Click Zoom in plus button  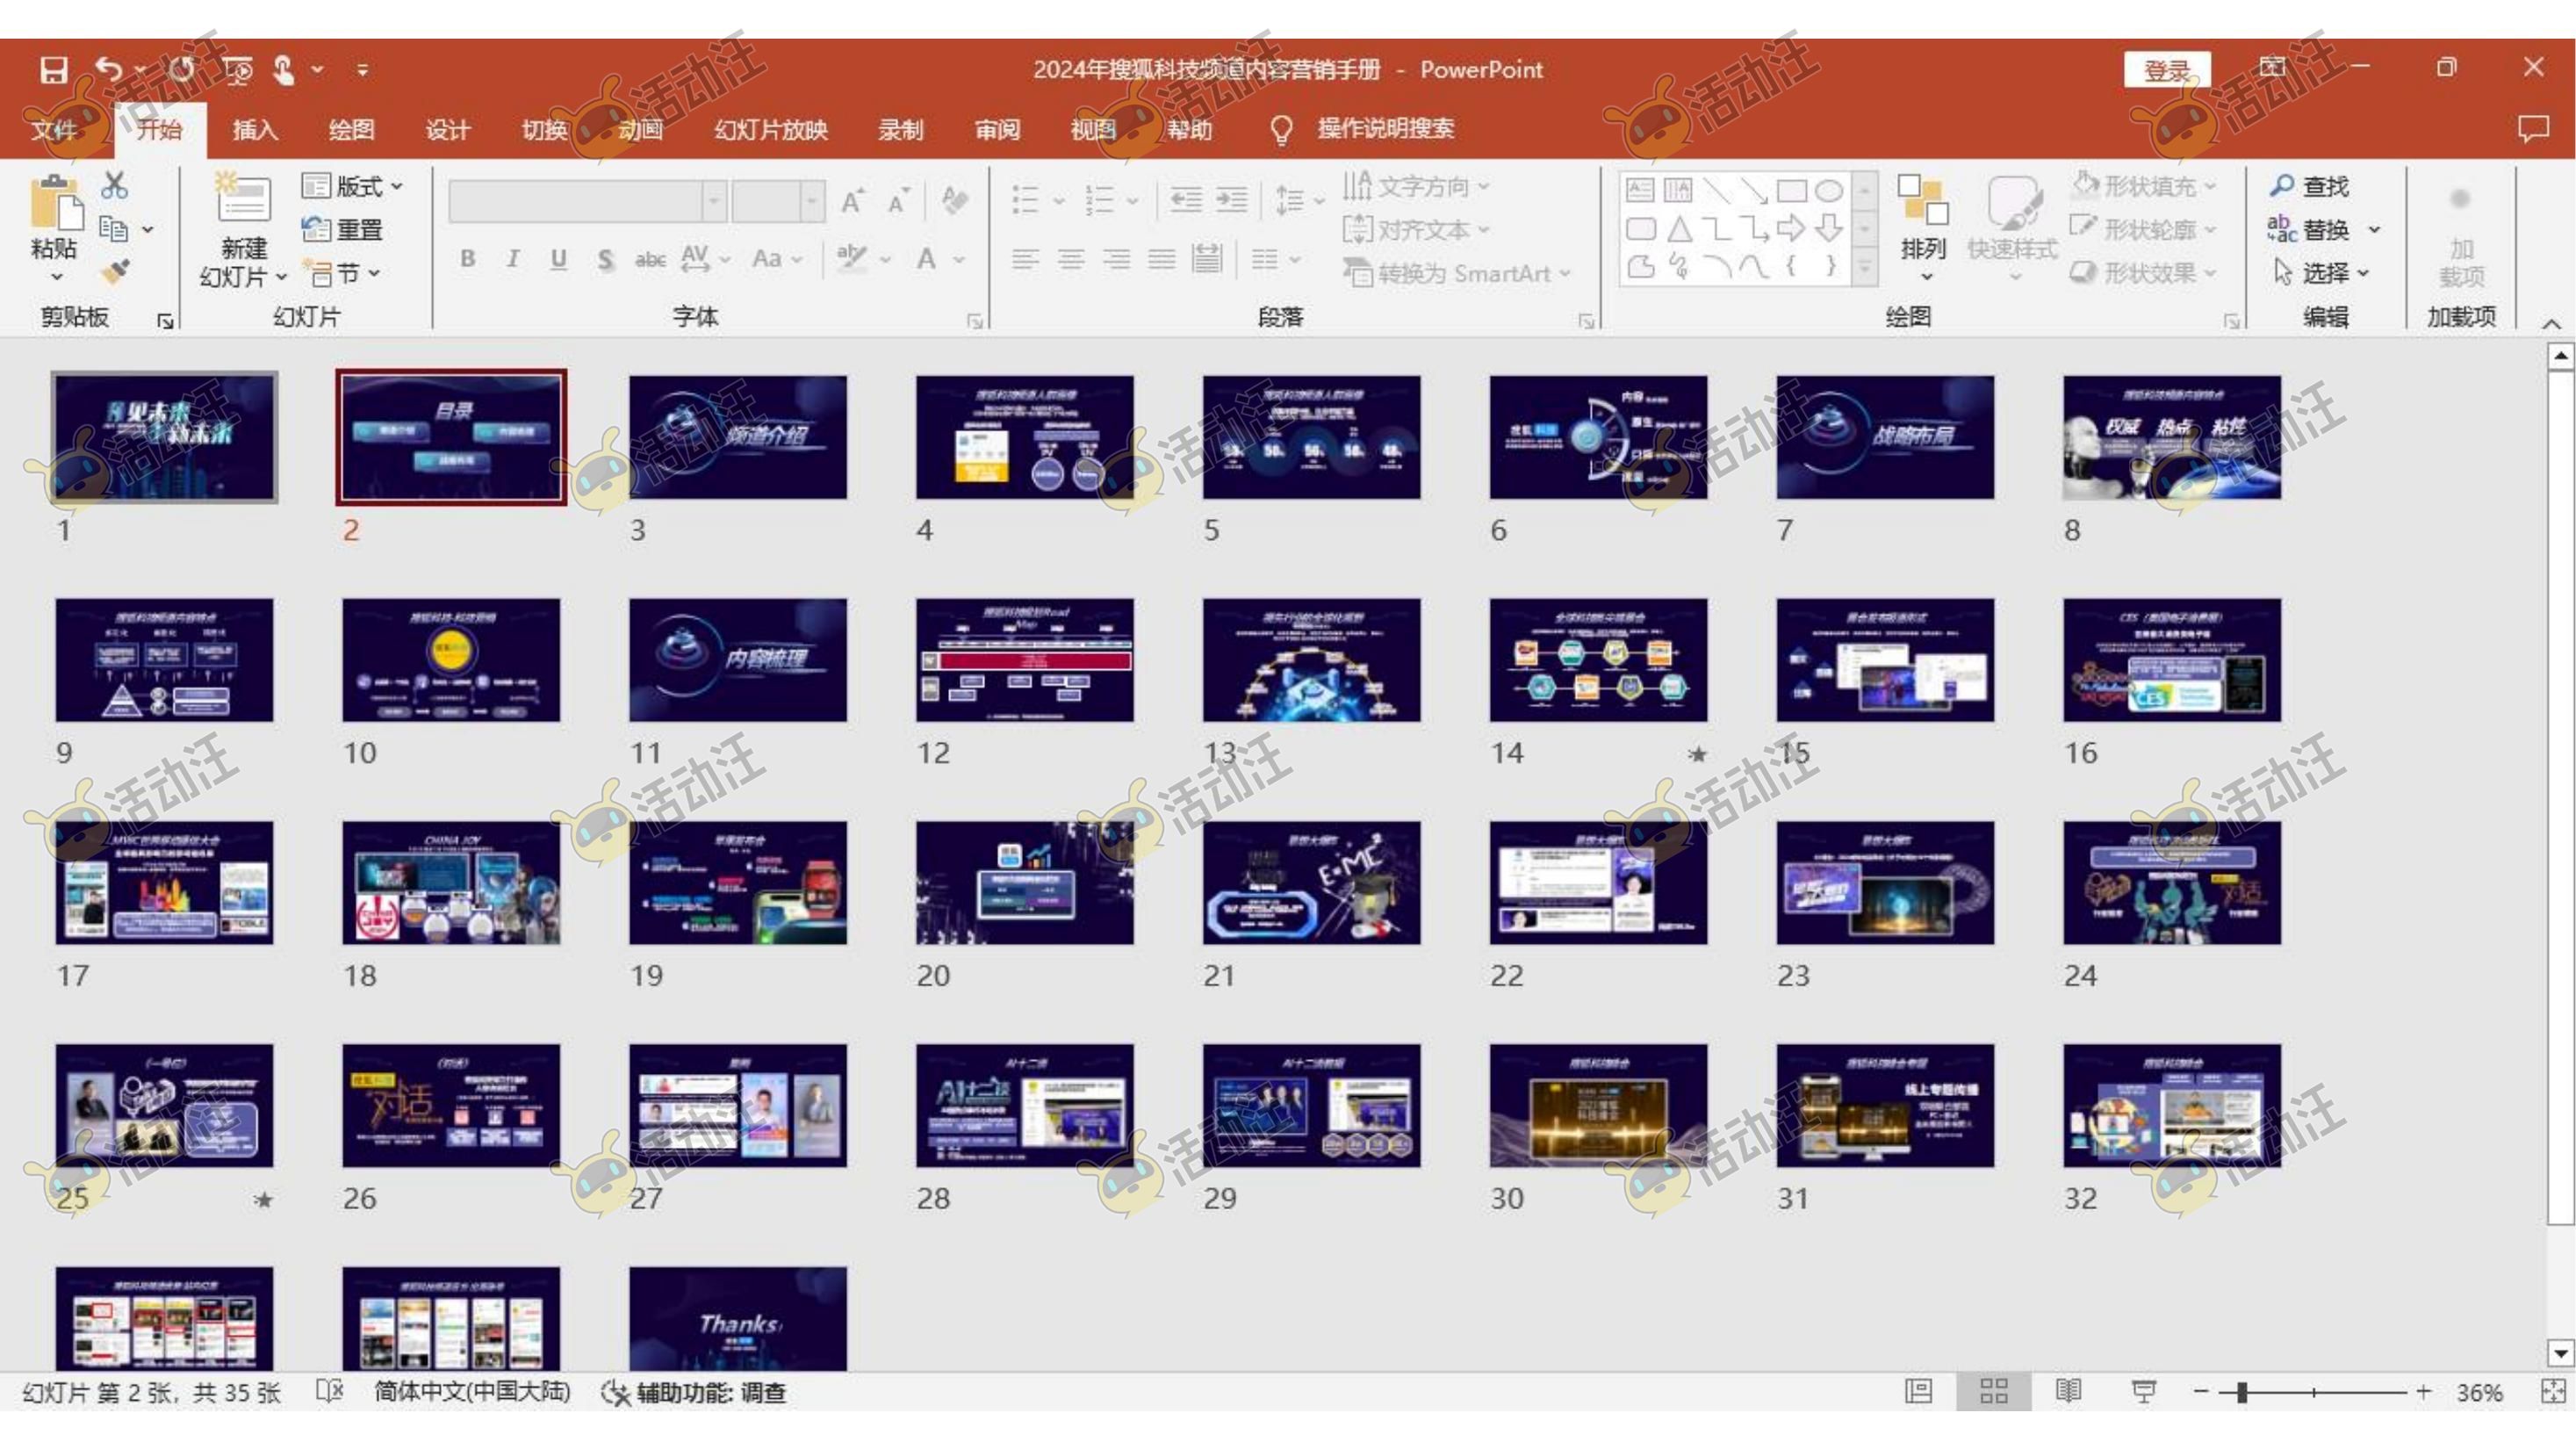(2423, 1391)
